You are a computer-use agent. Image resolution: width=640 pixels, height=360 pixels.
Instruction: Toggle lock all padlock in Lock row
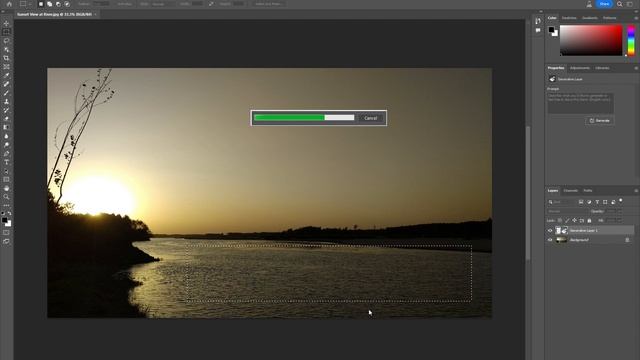[589, 220]
